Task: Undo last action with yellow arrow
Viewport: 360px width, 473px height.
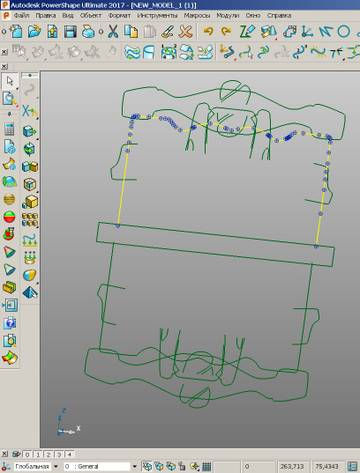Action: (208, 32)
